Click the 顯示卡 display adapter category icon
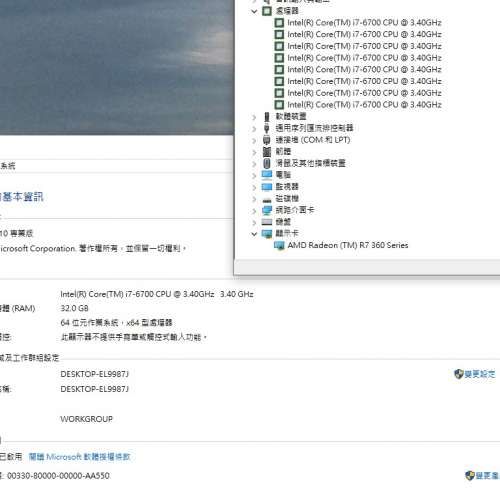Screen dimensions: 500x500 click(267, 234)
